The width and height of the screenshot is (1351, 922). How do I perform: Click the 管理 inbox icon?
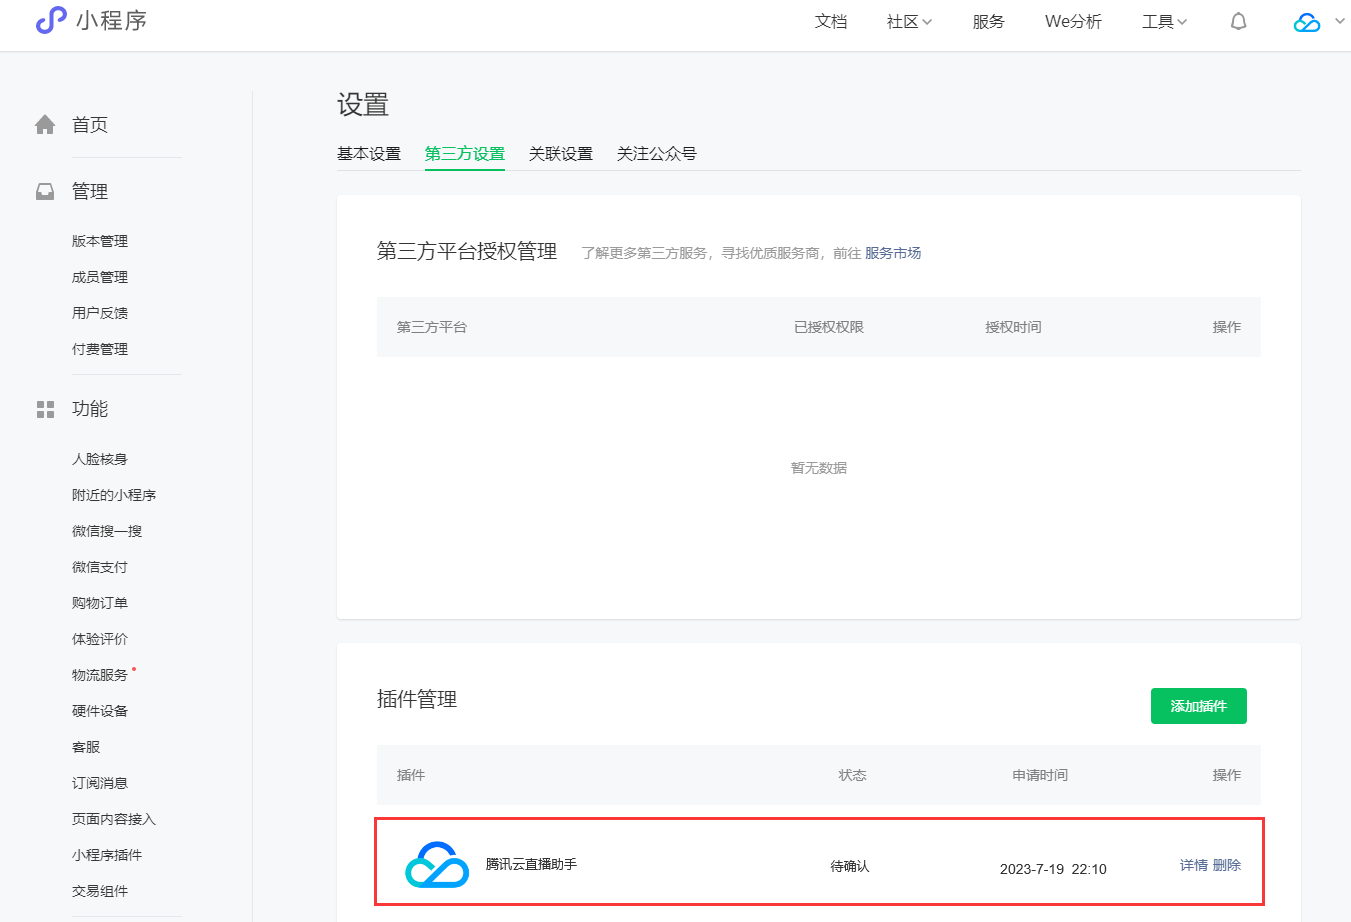click(x=45, y=191)
